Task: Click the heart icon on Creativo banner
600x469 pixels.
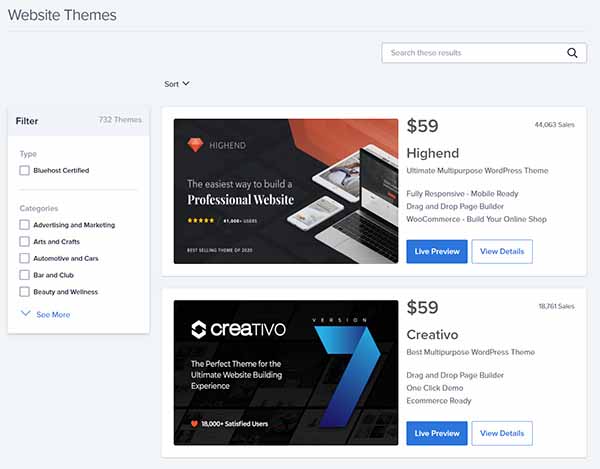Action: coord(194,423)
